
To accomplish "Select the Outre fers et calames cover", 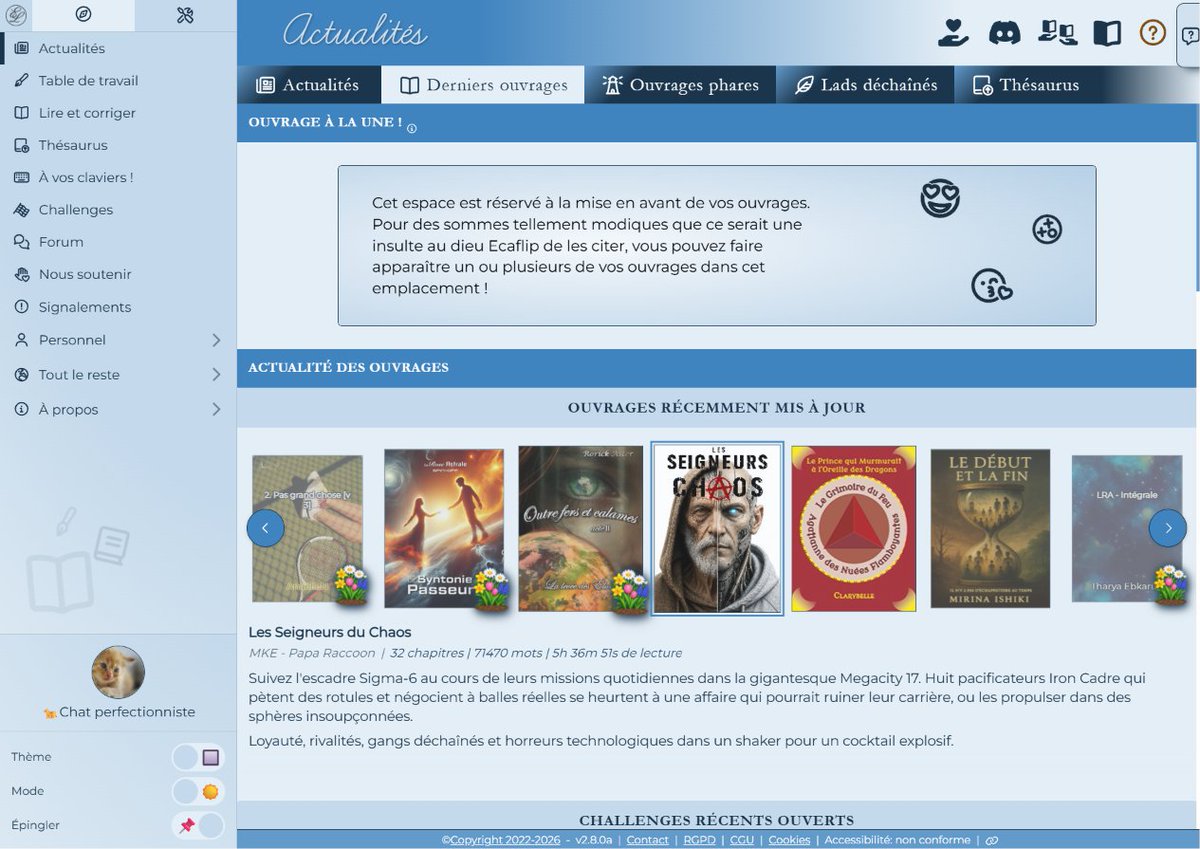I will coord(581,529).
